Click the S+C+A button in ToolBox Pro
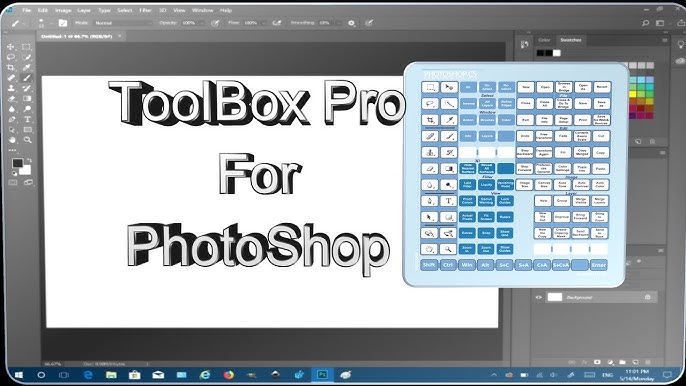 [561, 265]
